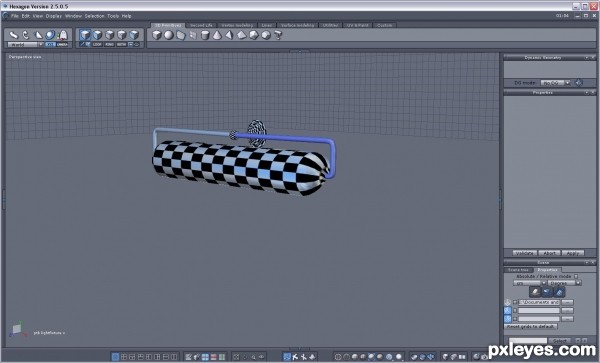Create a Cone primitive

(217, 35)
